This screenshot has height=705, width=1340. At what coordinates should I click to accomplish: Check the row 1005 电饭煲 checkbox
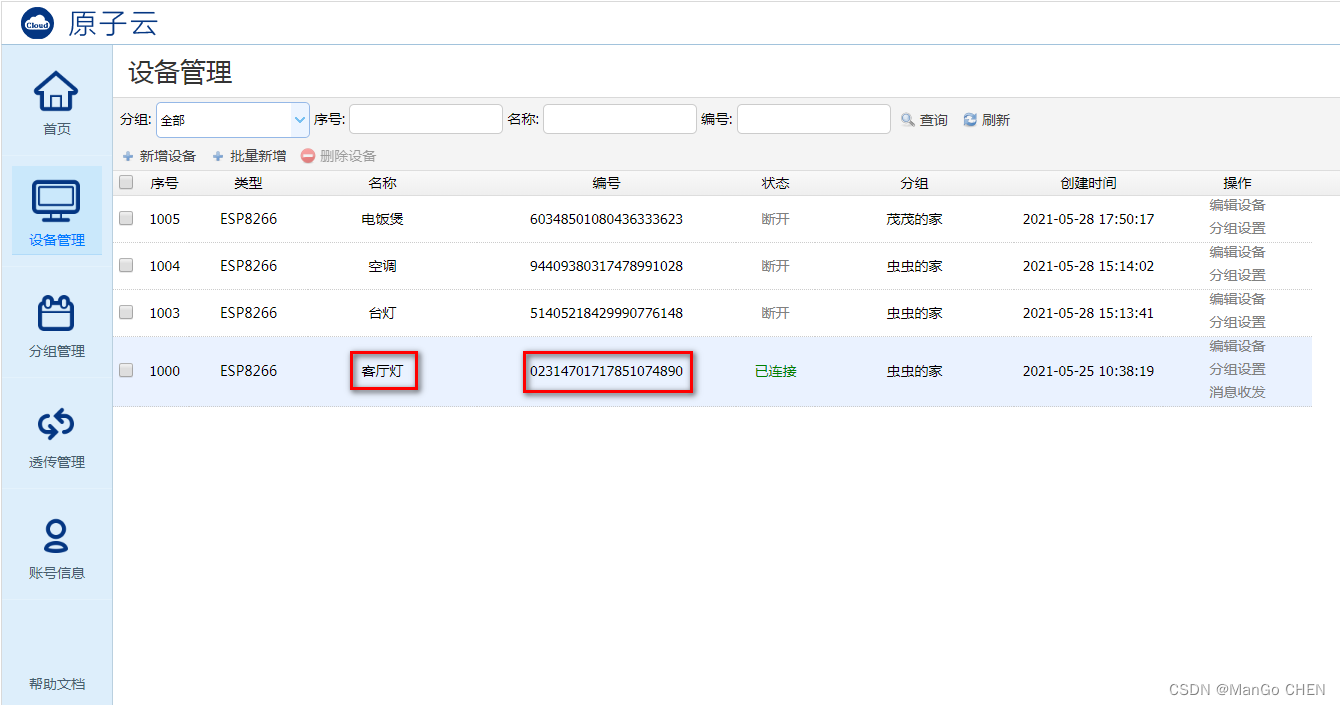(126, 218)
